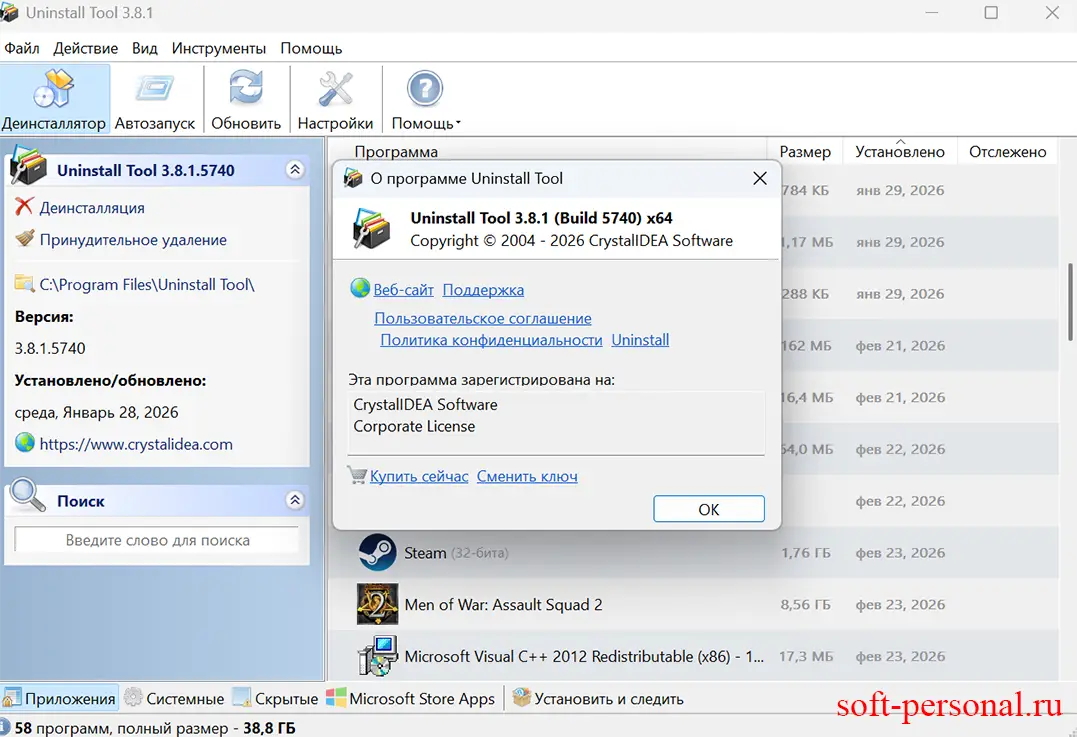Switch to the Системные tab

[x=174, y=699]
